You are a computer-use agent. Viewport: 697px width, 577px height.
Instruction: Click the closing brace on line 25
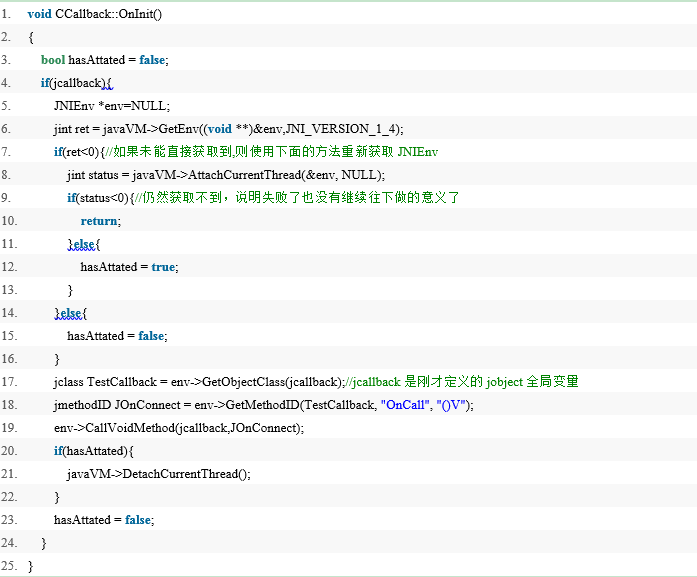pos(30,566)
